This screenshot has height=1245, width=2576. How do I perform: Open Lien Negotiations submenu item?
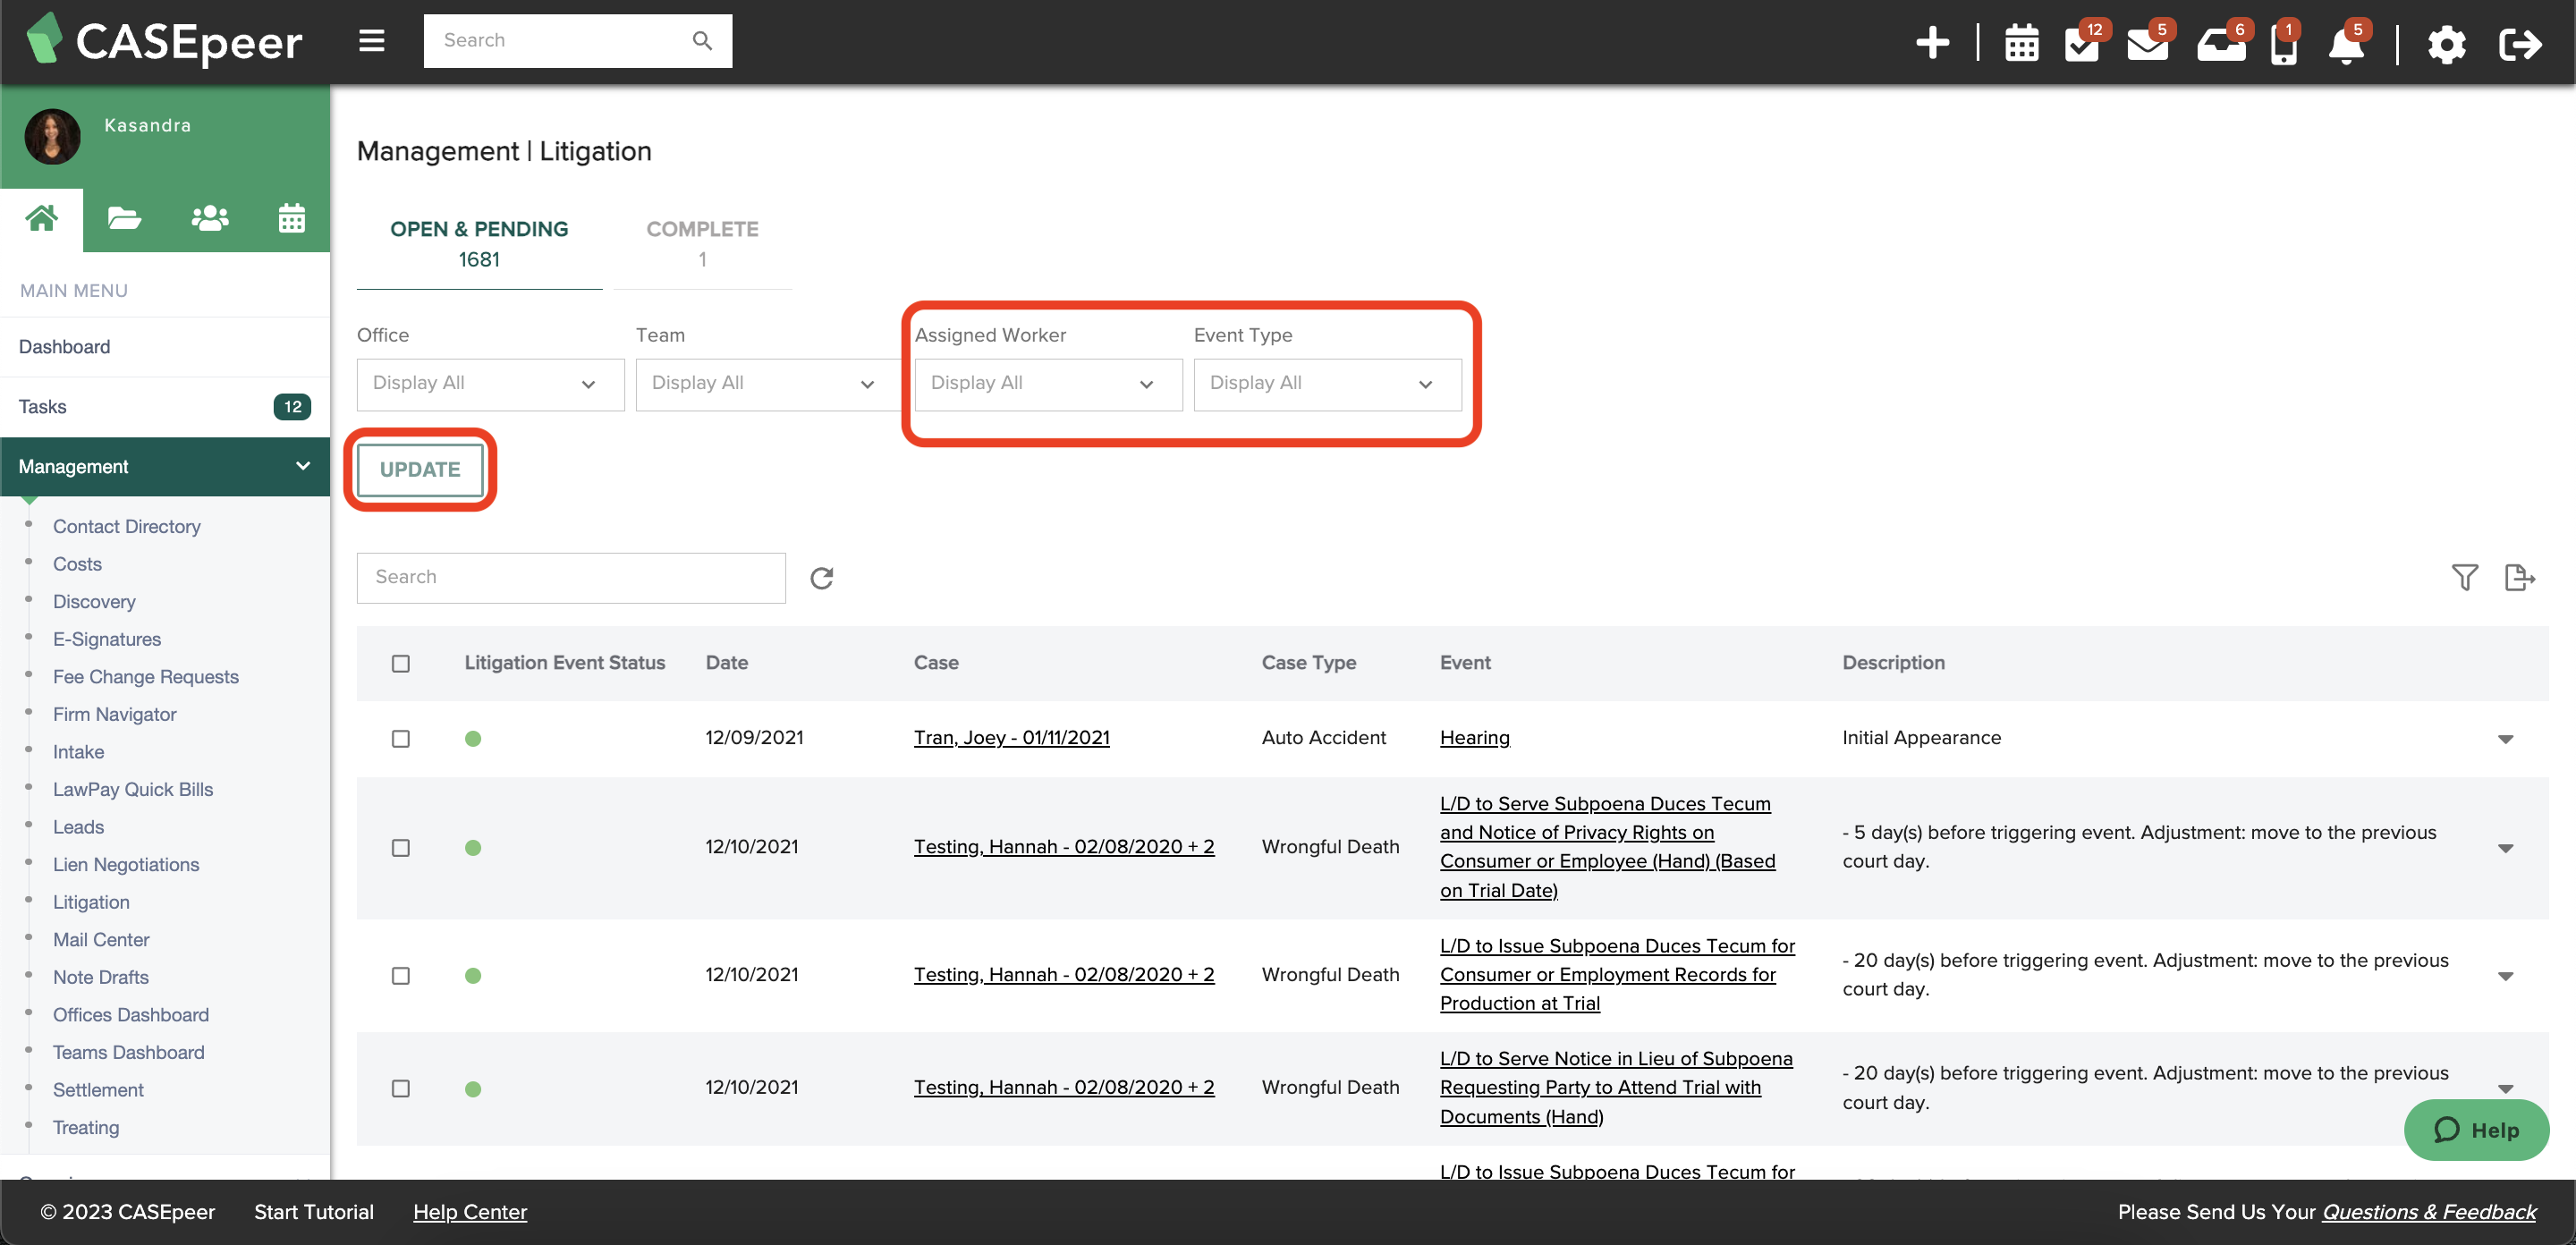point(126,864)
